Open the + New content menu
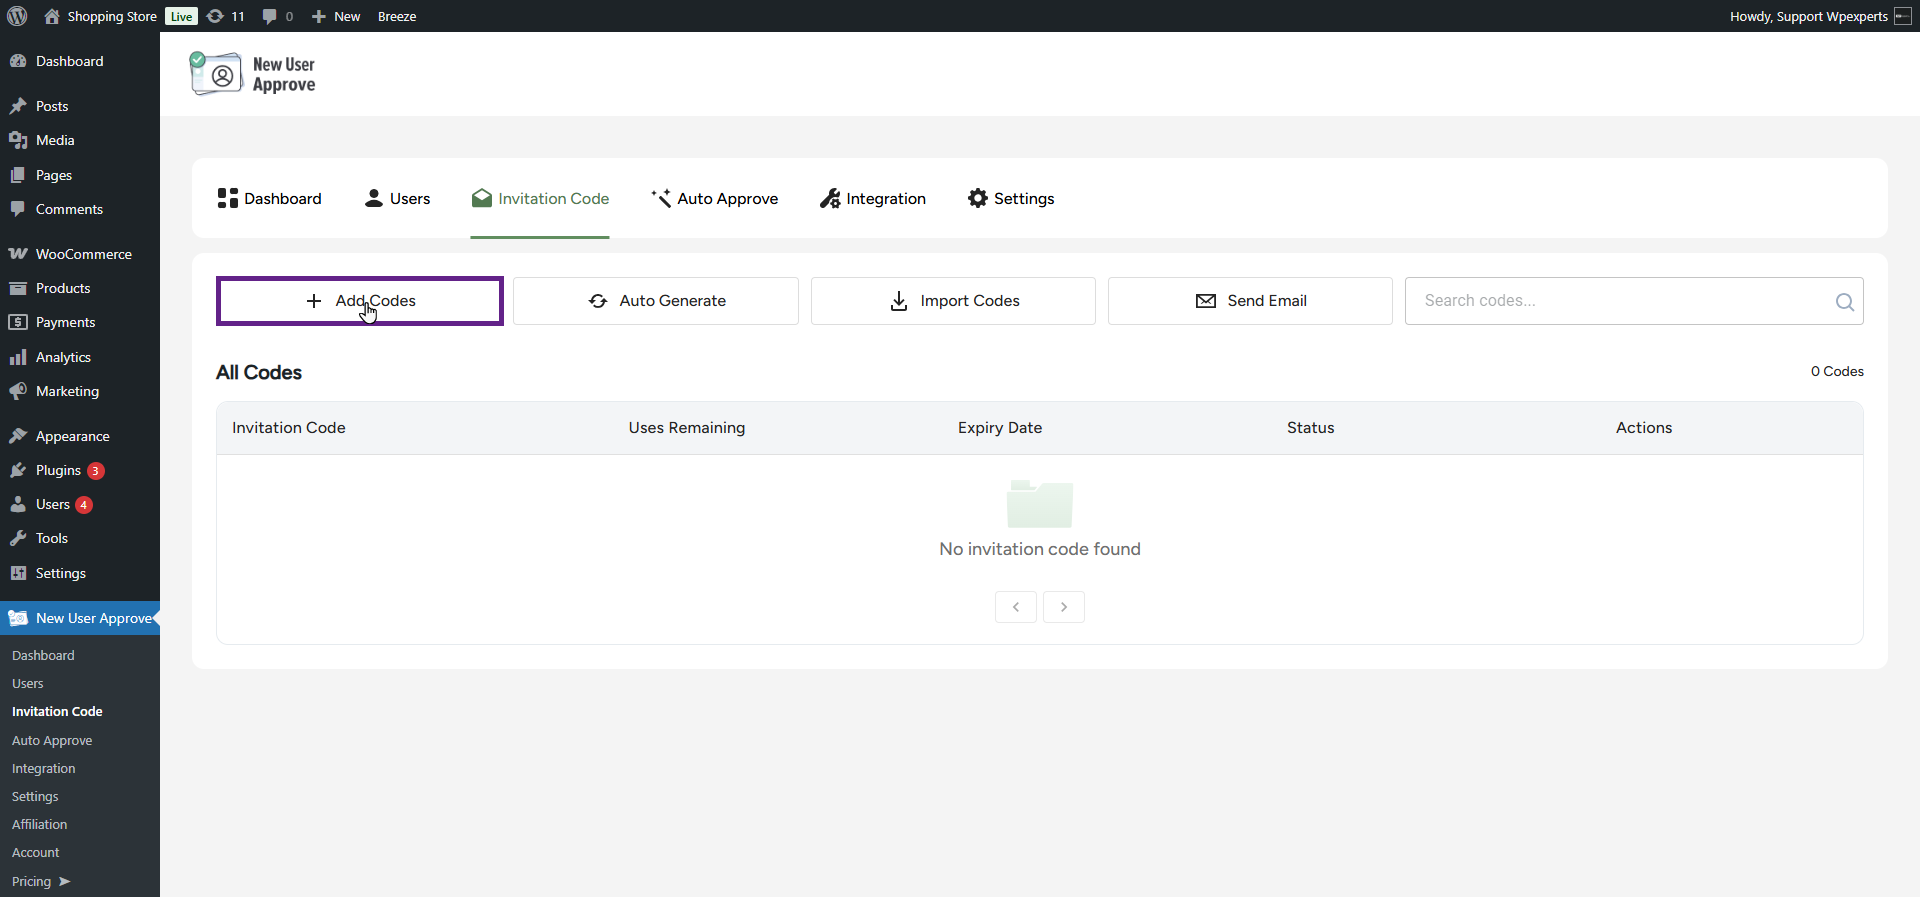 (x=336, y=16)
